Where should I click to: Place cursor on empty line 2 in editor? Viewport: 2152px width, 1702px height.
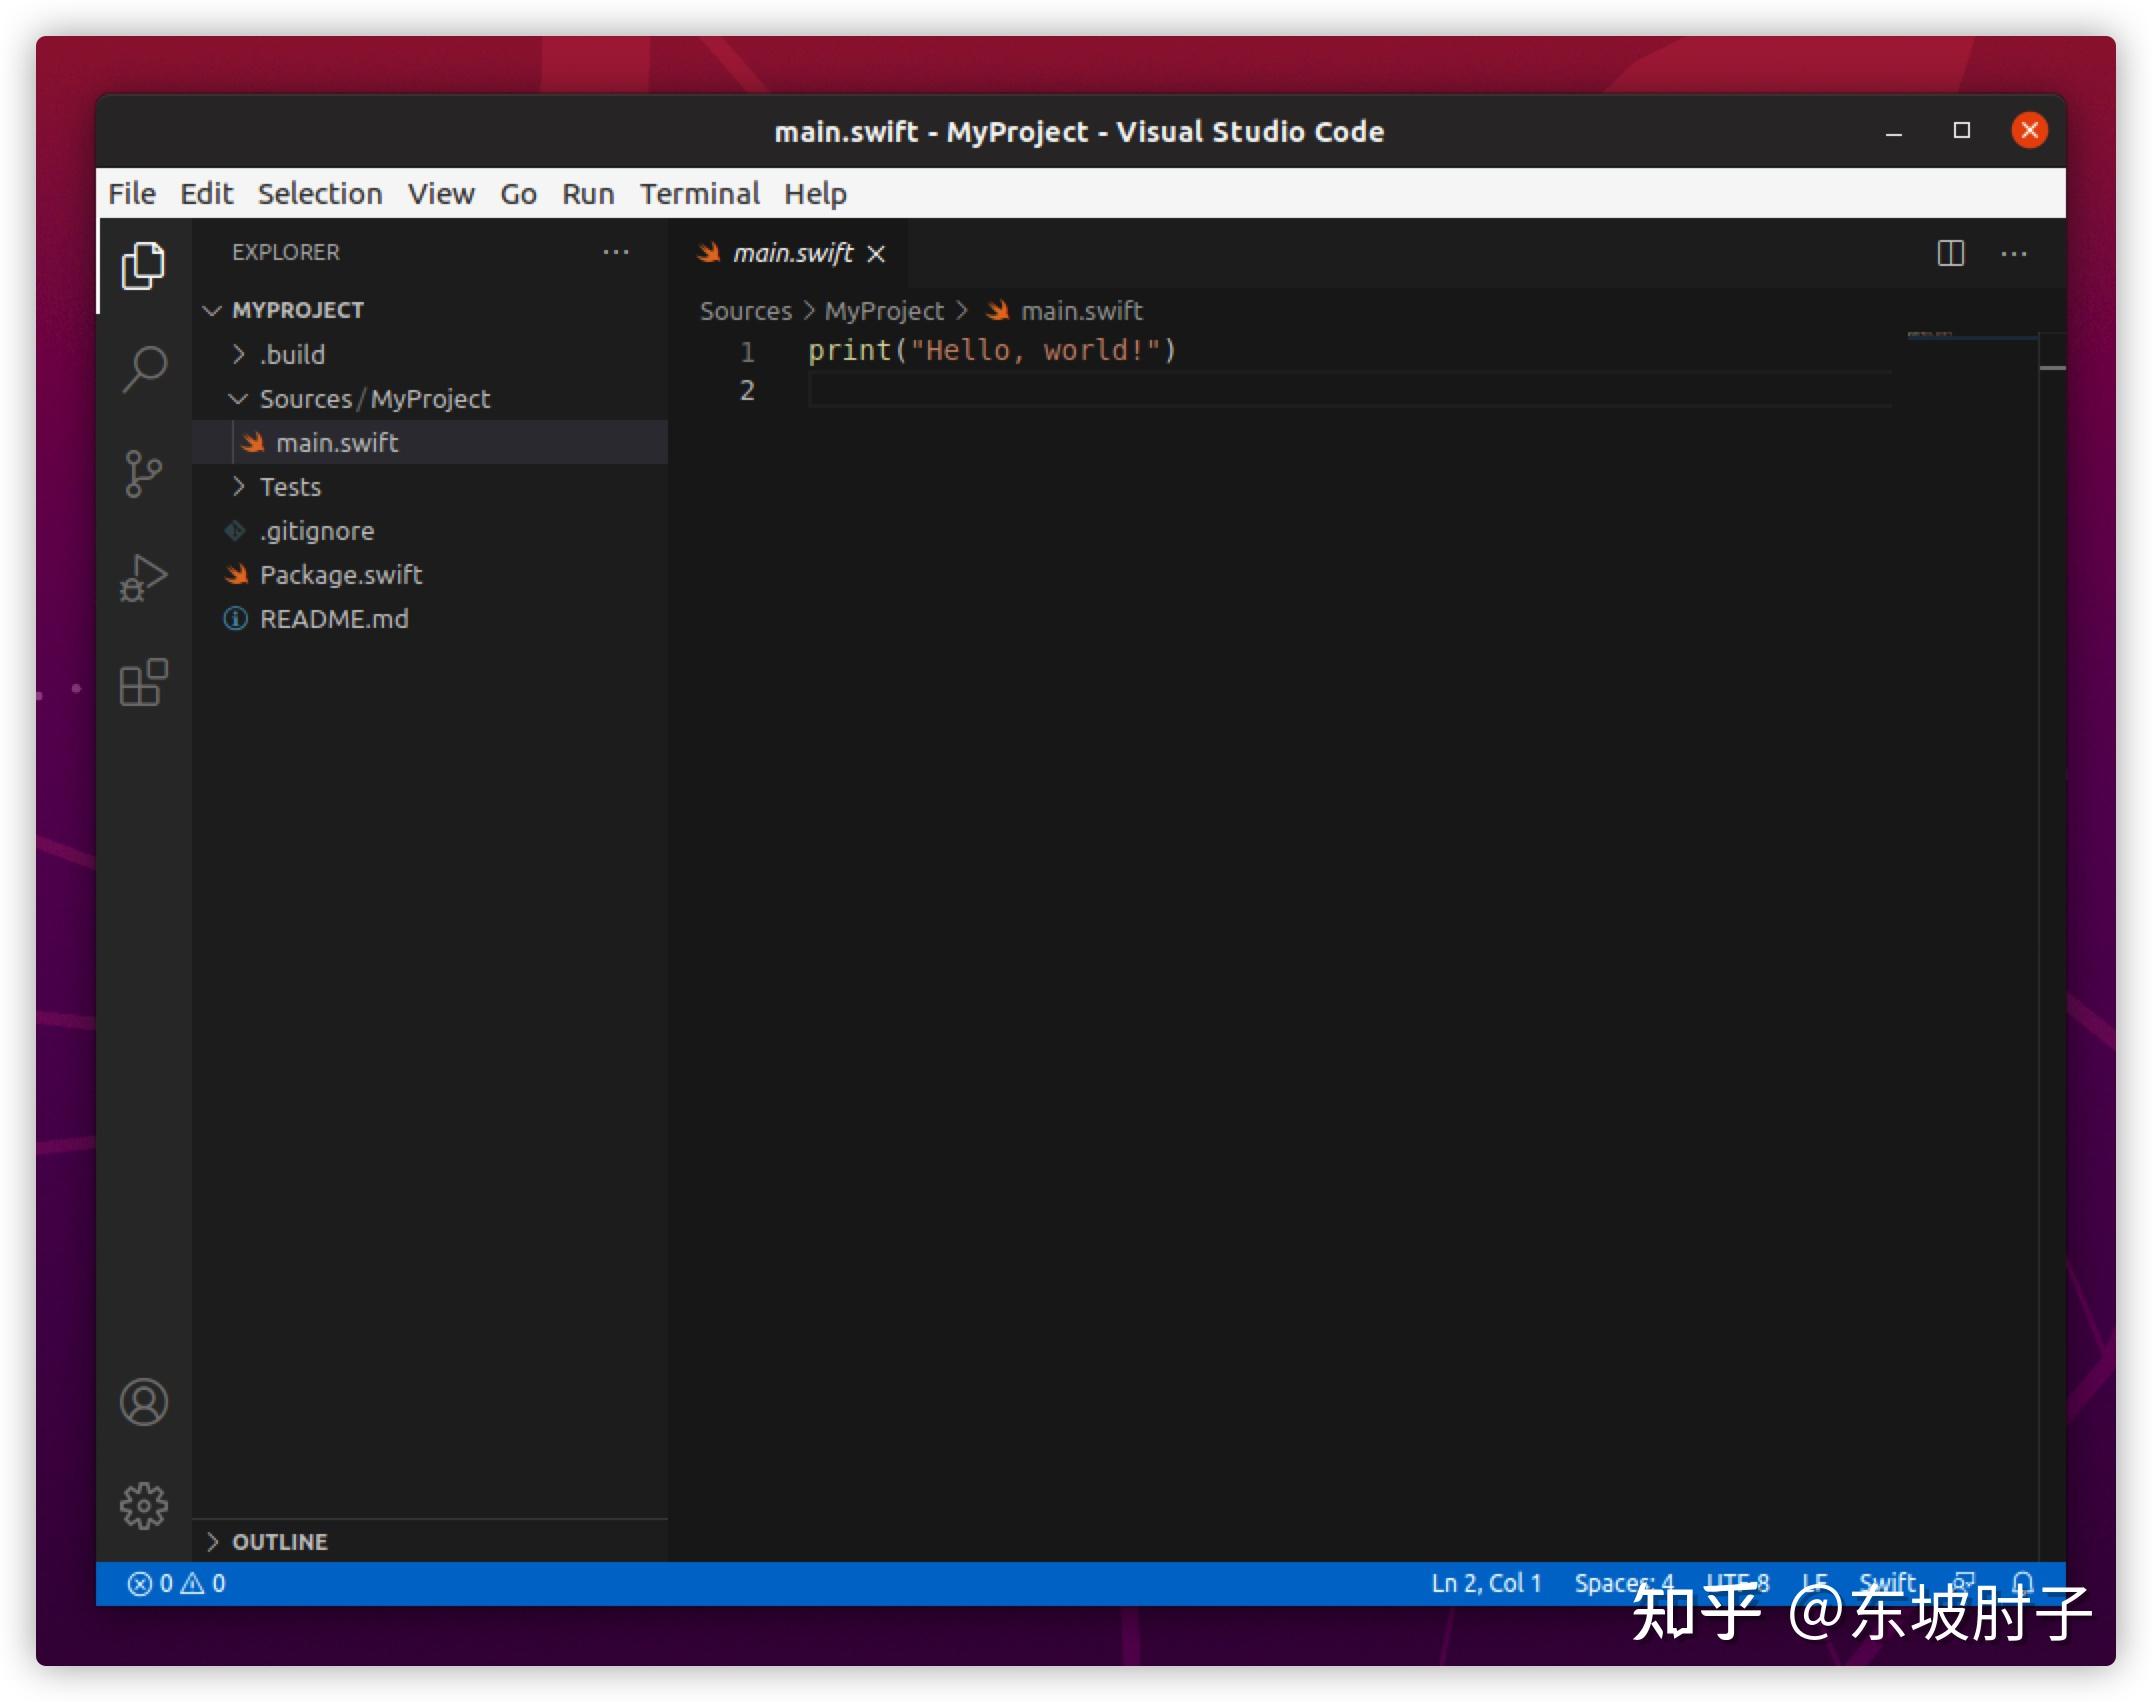coord(1350,390)
